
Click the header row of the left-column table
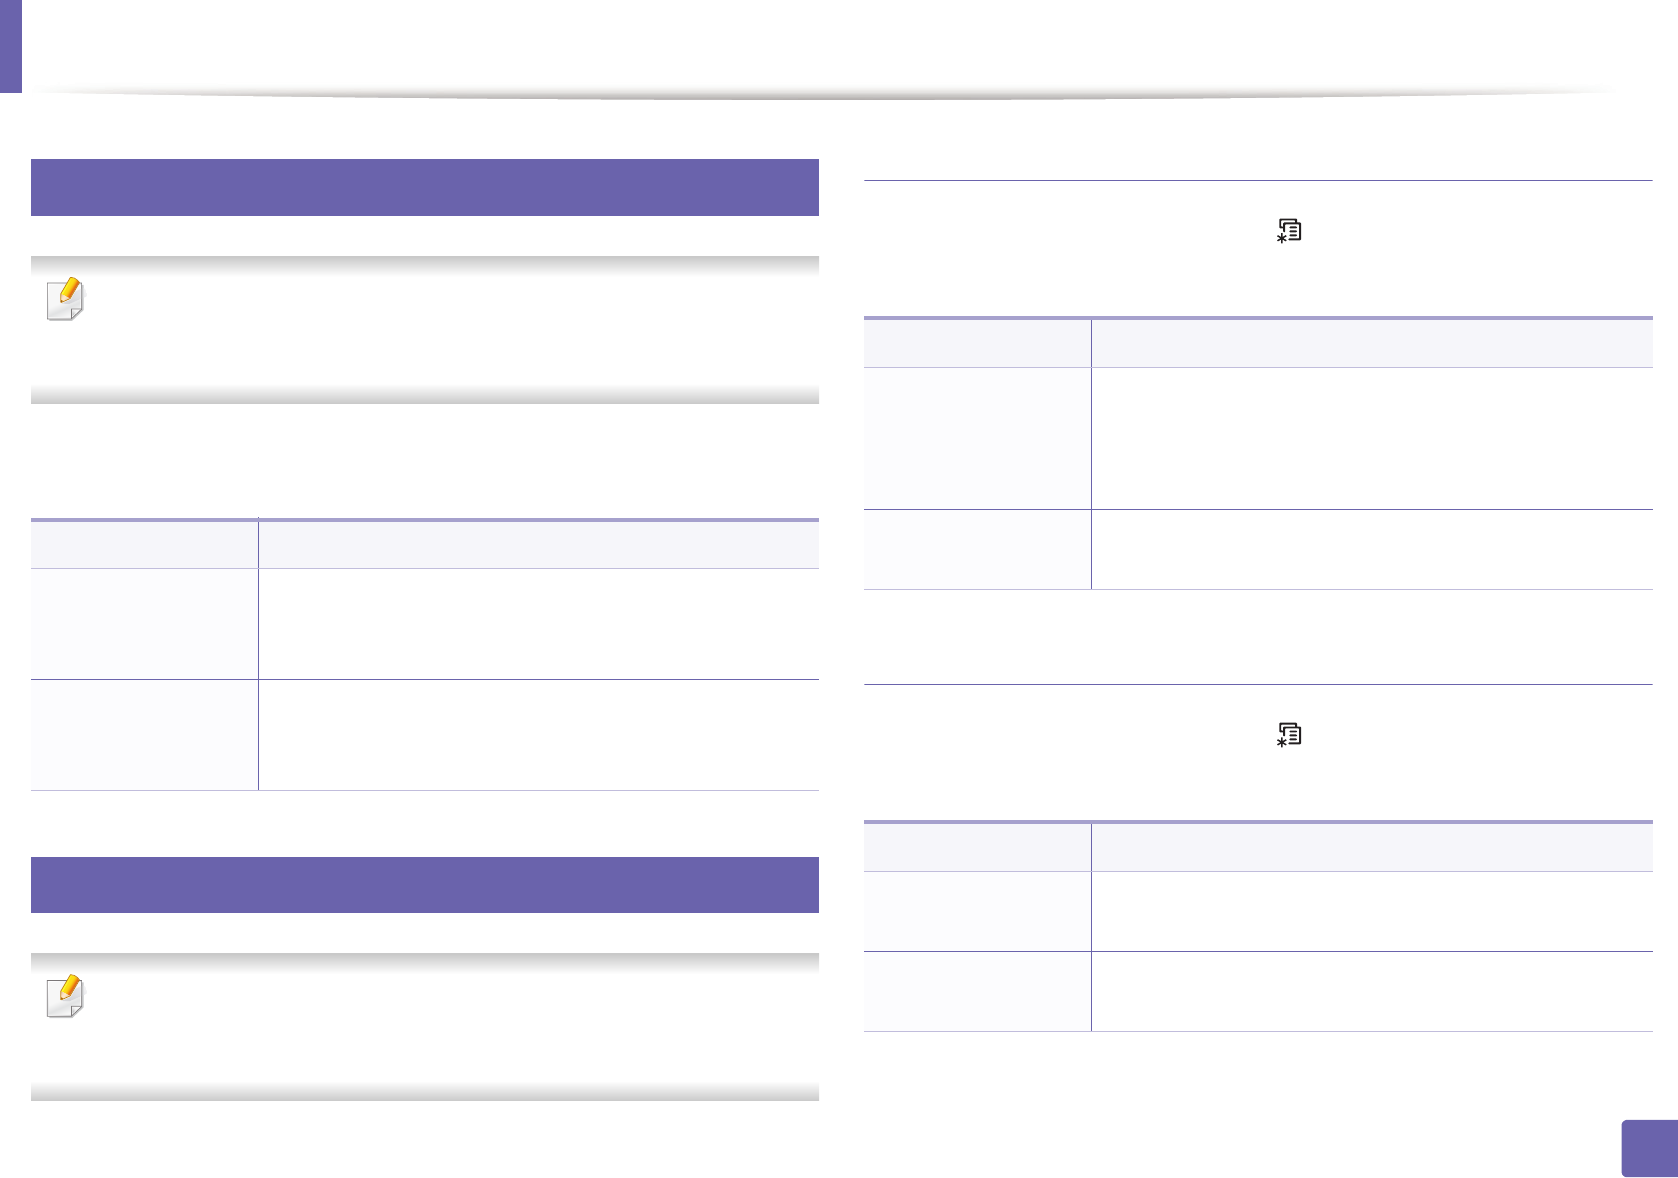425,544
